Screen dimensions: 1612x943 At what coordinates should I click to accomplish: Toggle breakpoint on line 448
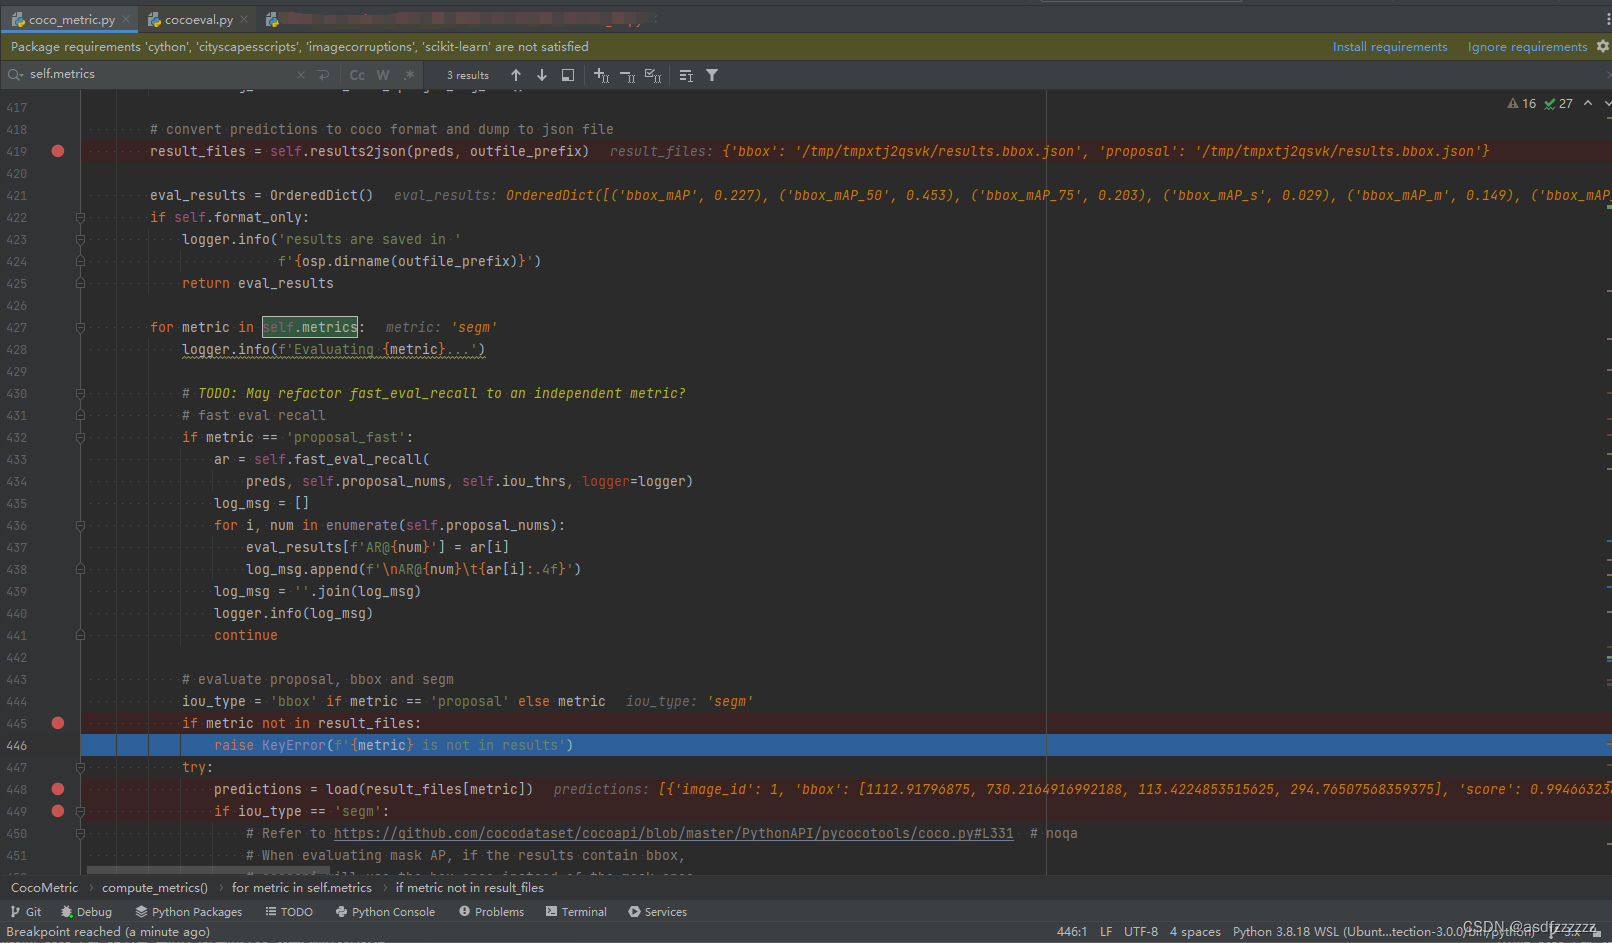[58, 789]
